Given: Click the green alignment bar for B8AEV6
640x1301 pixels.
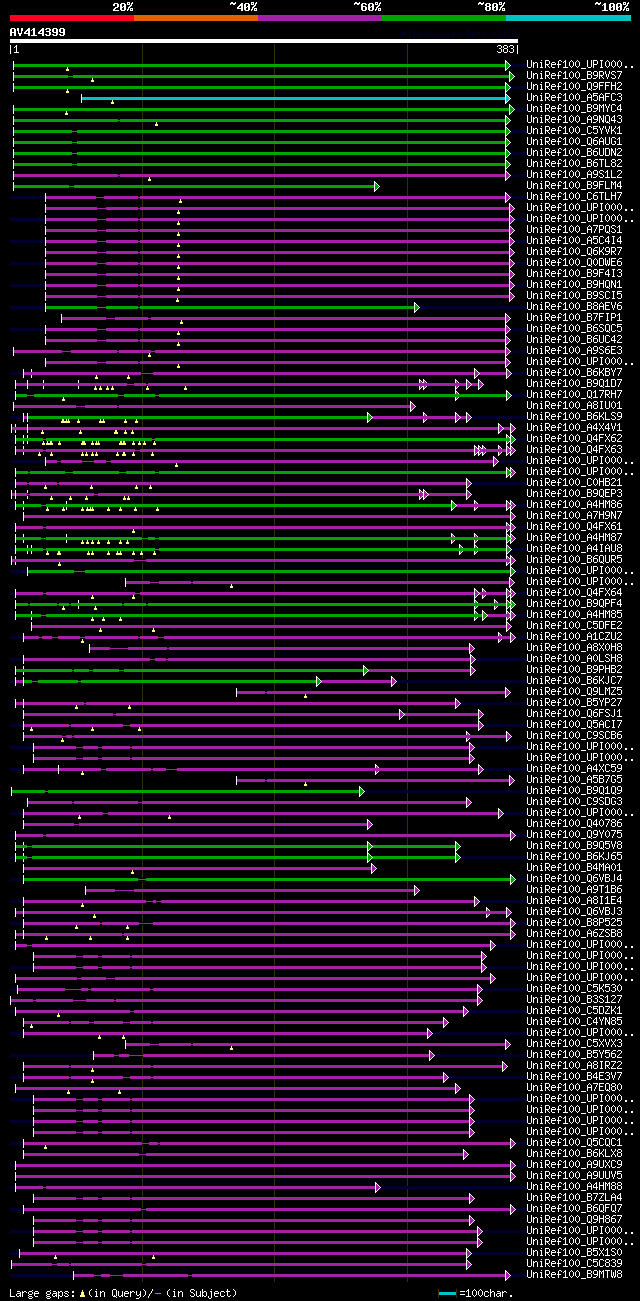Looking at the screenshot, I should coord(231,307).
